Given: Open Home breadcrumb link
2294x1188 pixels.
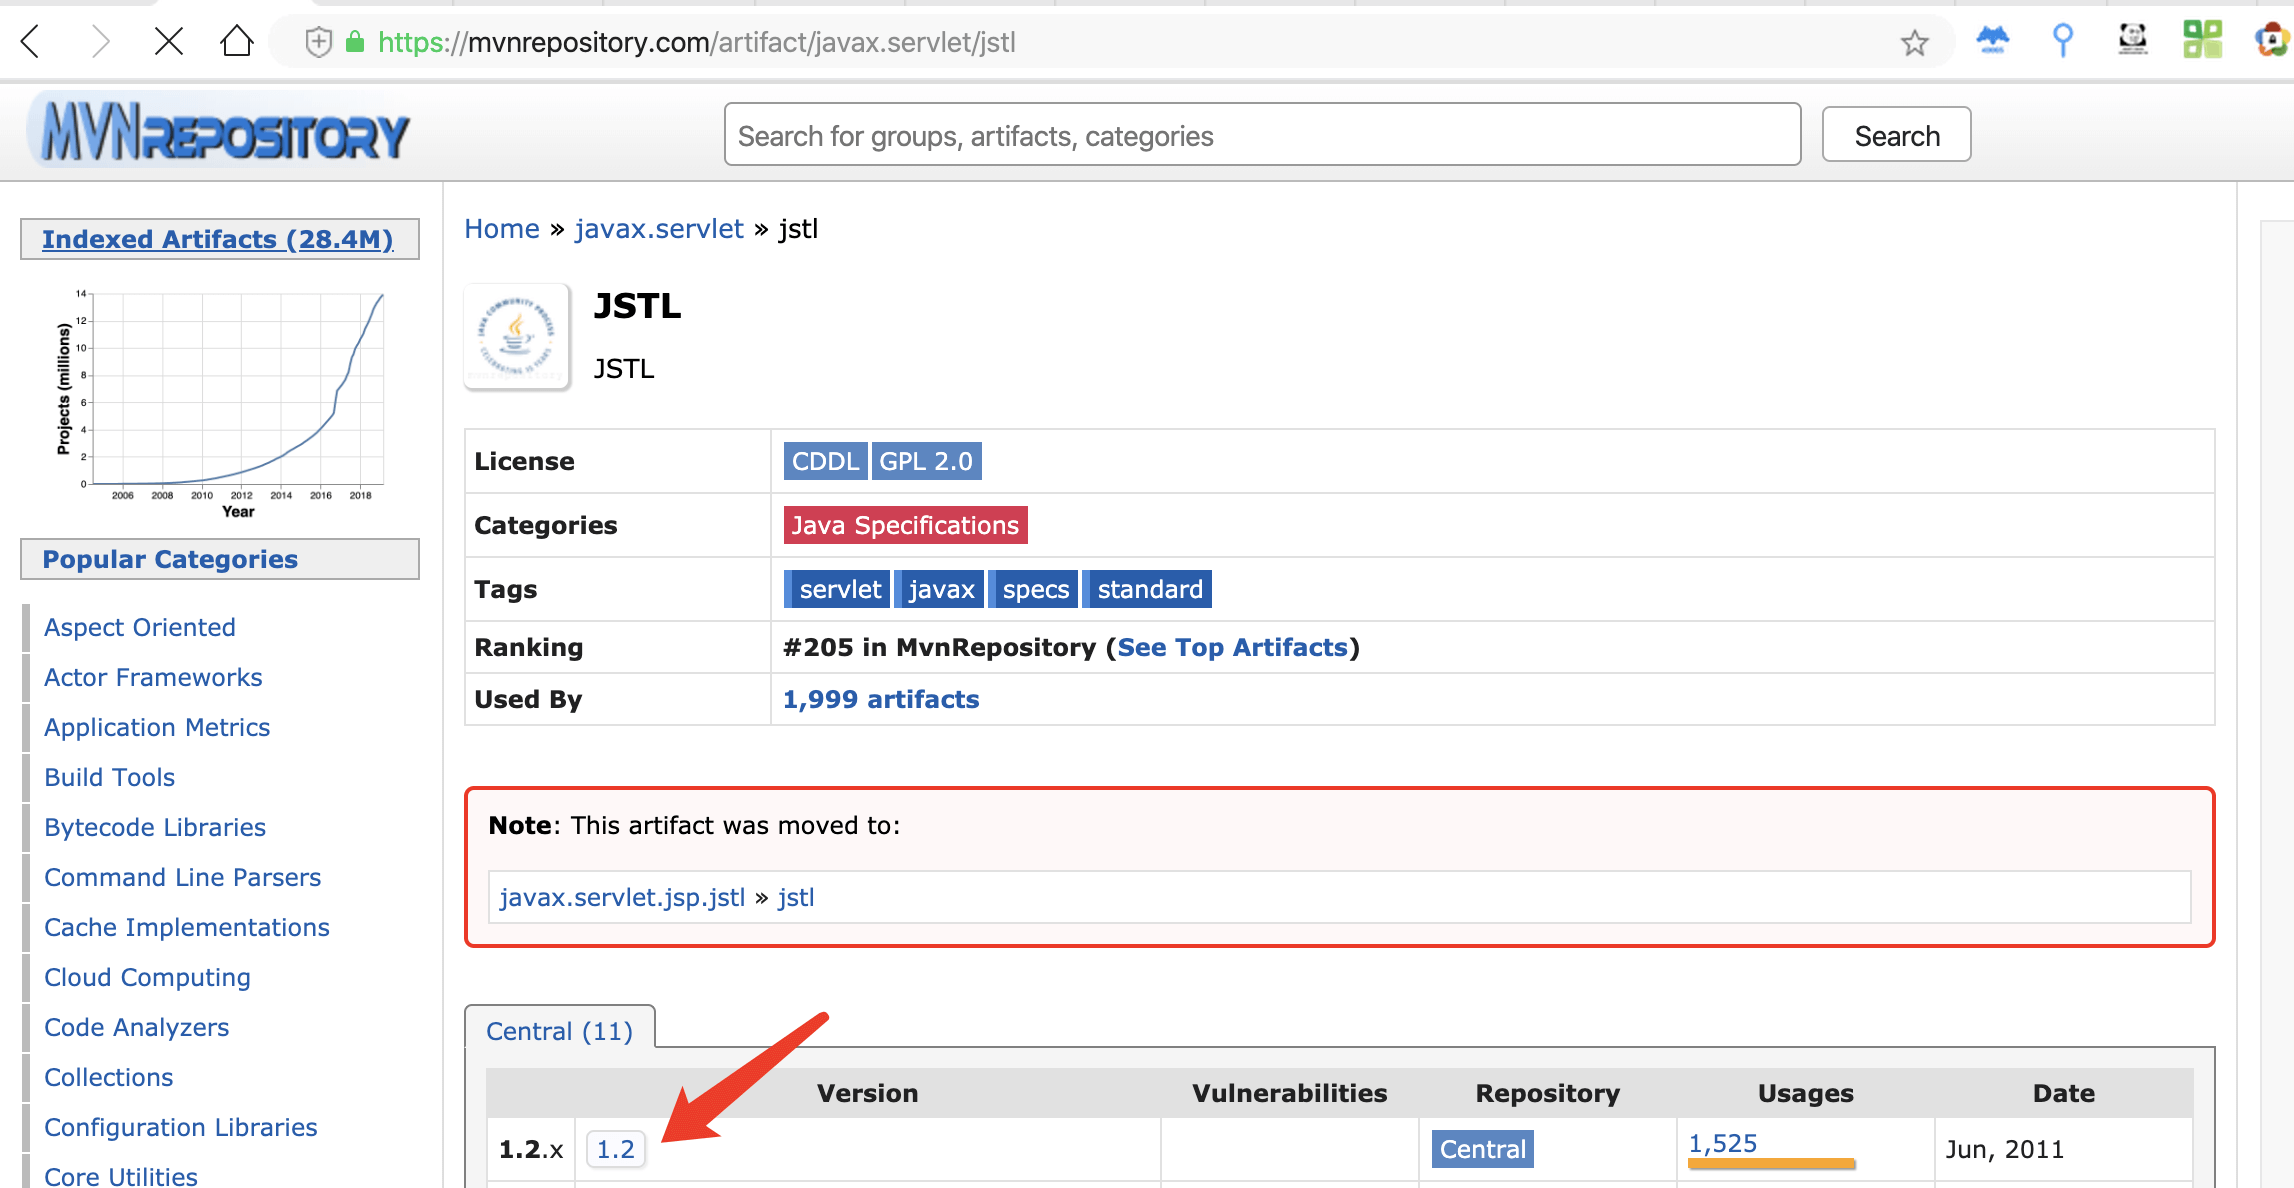Looking at the screenshot, I should click(x=502, y=229).
